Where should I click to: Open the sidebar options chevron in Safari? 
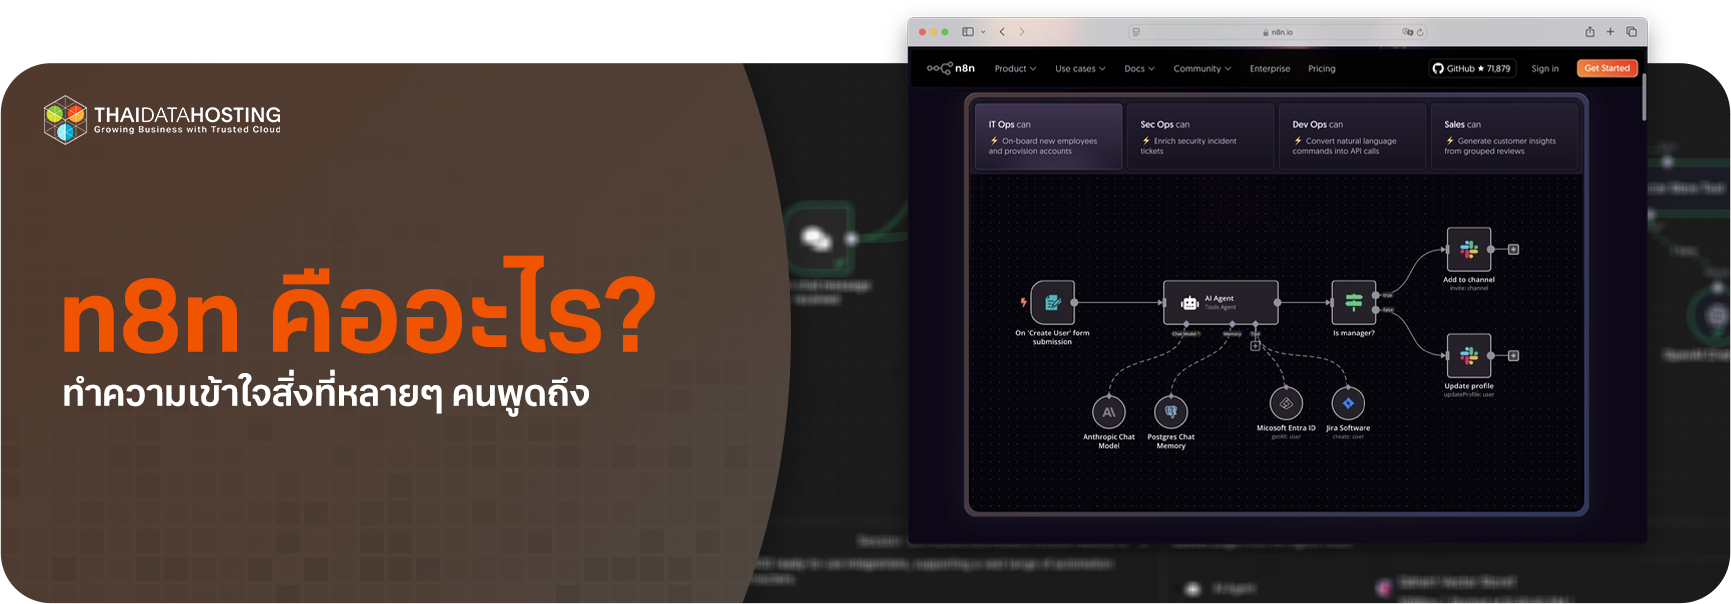(x=983, y=32)
